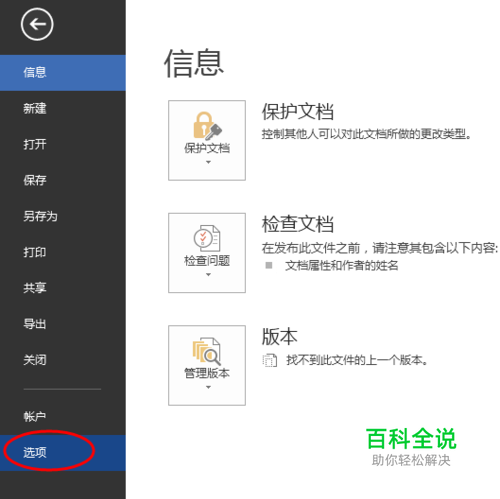Screen dimensions: 500x499
Task: Select the 共享 menu item
Action: (x=63, y=288)
